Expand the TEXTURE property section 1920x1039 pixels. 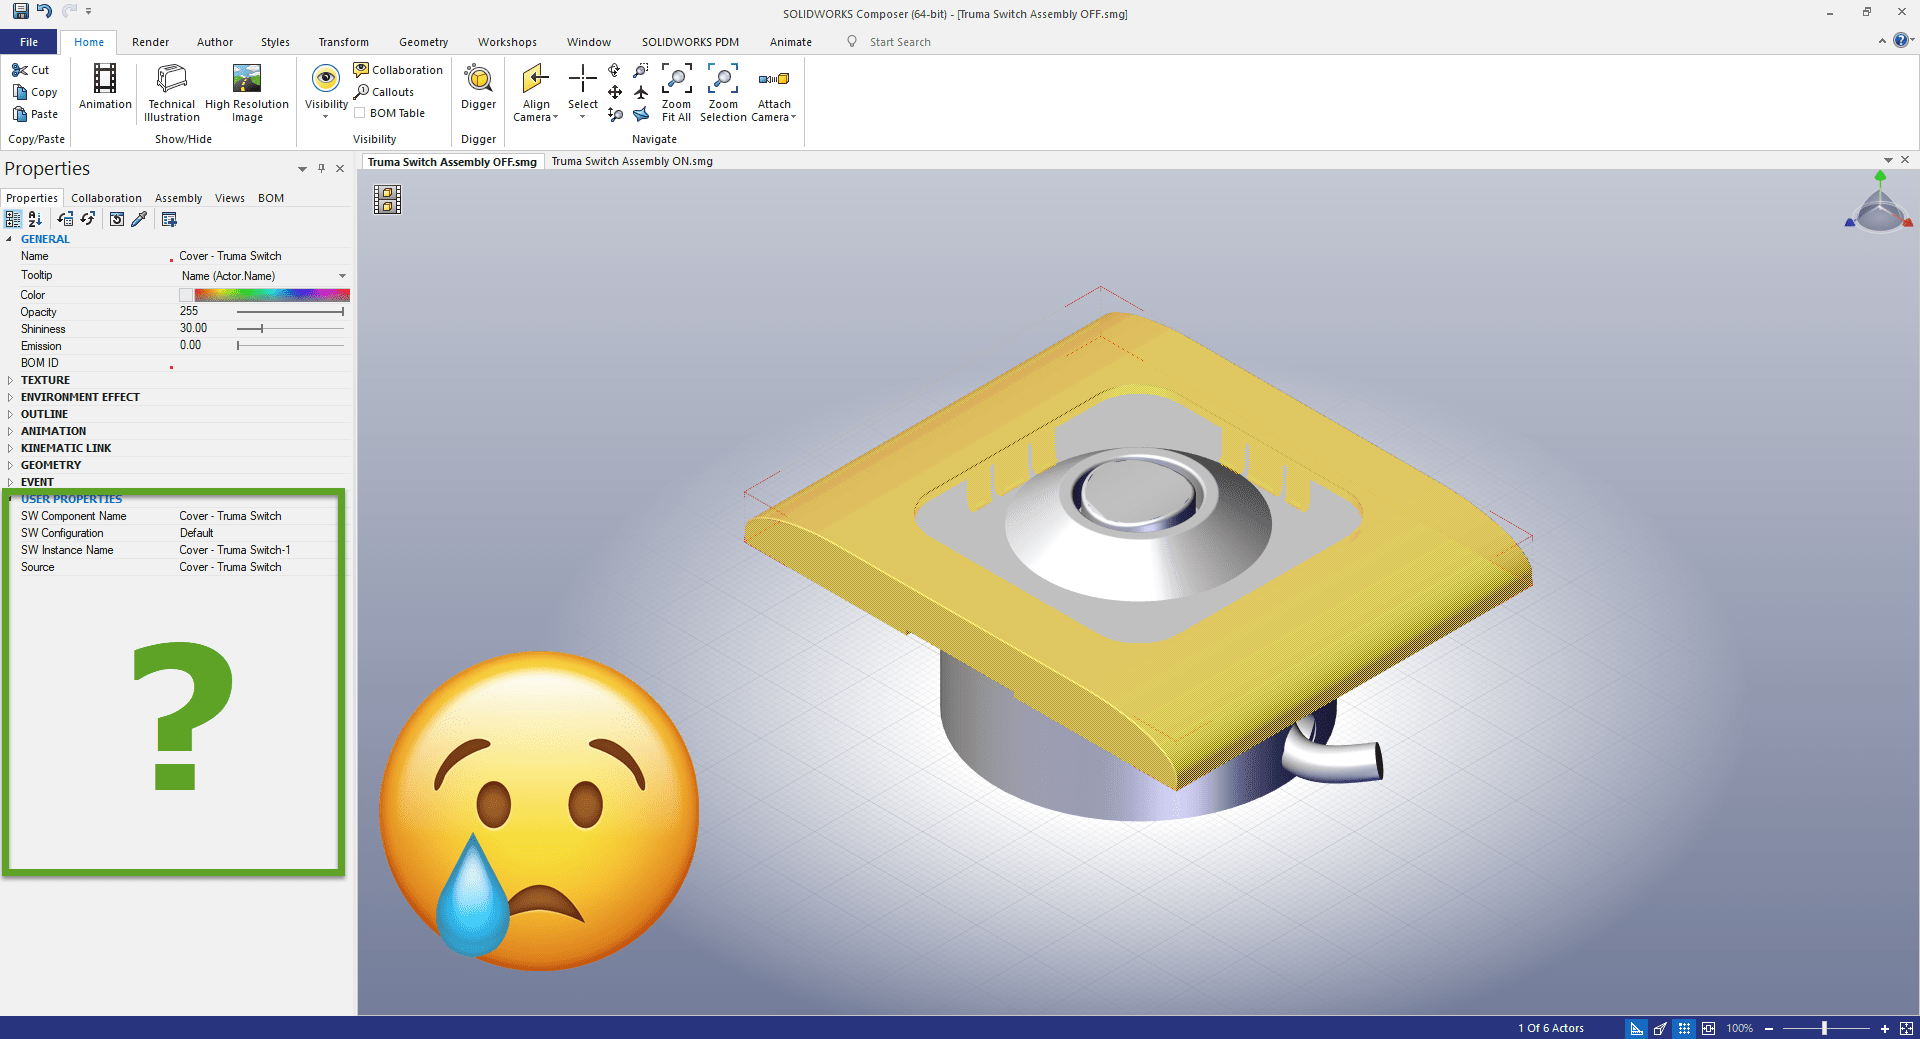10,380
